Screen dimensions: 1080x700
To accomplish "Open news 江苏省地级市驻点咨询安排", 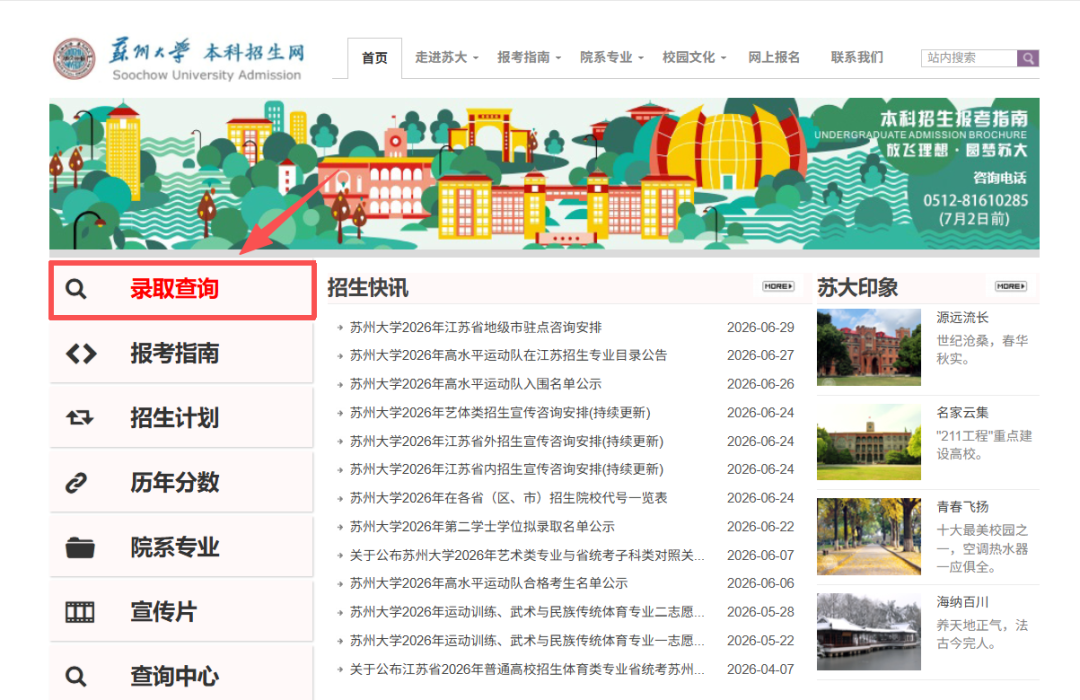I will [475, 327].
